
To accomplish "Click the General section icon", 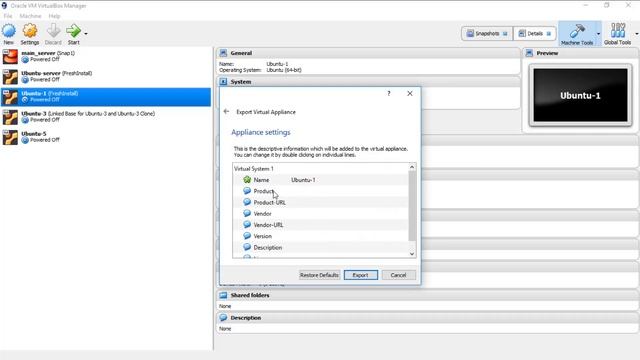I will 223,53.
